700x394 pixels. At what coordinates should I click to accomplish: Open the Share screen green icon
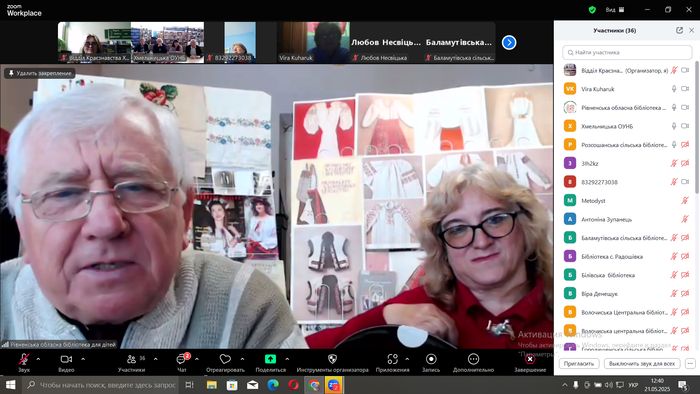pyautogui.click(x=270, y=359)
